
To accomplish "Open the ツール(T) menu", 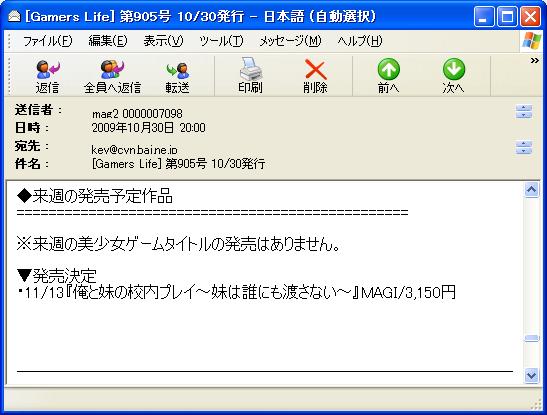I will pyautogui.click(x=221, y=41).
